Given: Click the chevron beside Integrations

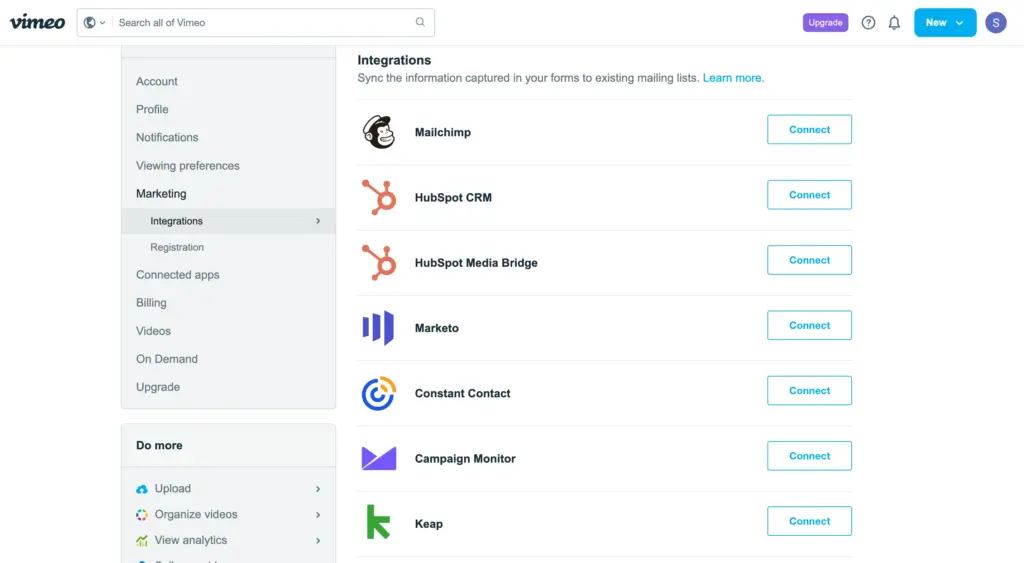Looking at the screenshot, I should [318, 221].
